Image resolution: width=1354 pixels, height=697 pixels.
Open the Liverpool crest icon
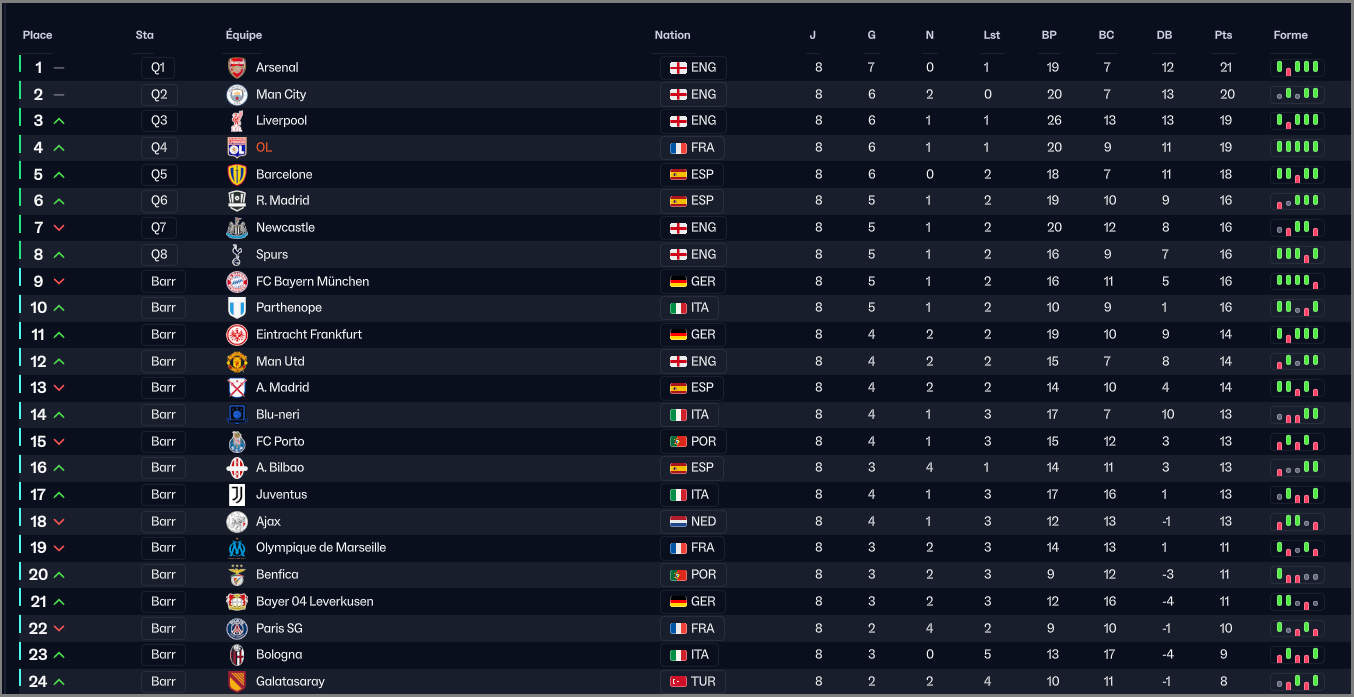click(237, 121)
